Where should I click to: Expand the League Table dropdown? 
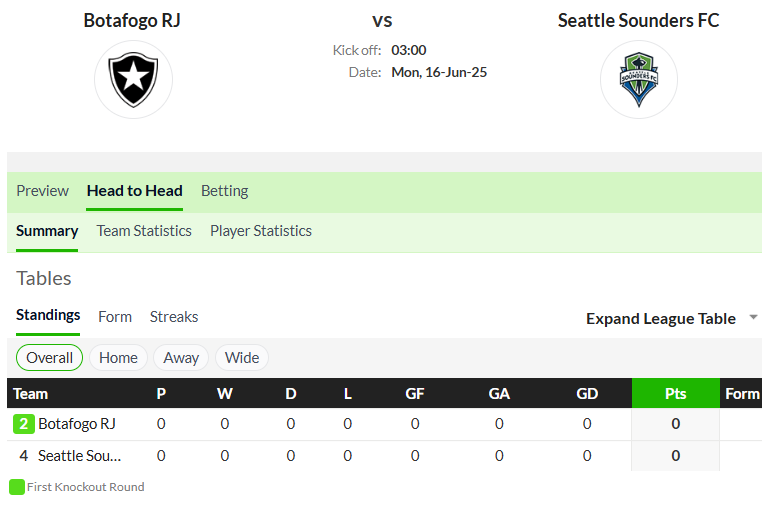pyautogui.click(x=660, y=319)
